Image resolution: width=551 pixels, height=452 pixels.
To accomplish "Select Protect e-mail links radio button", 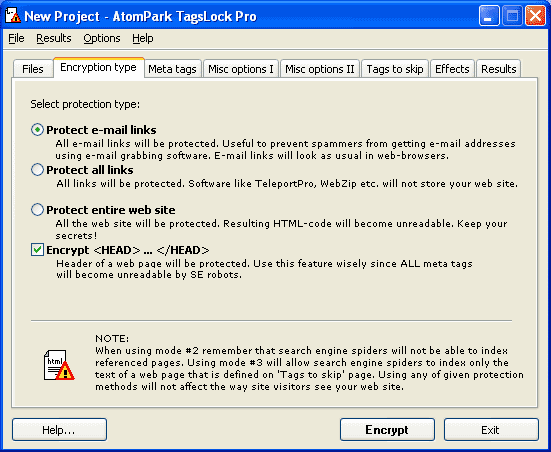I will coord(37,130).
